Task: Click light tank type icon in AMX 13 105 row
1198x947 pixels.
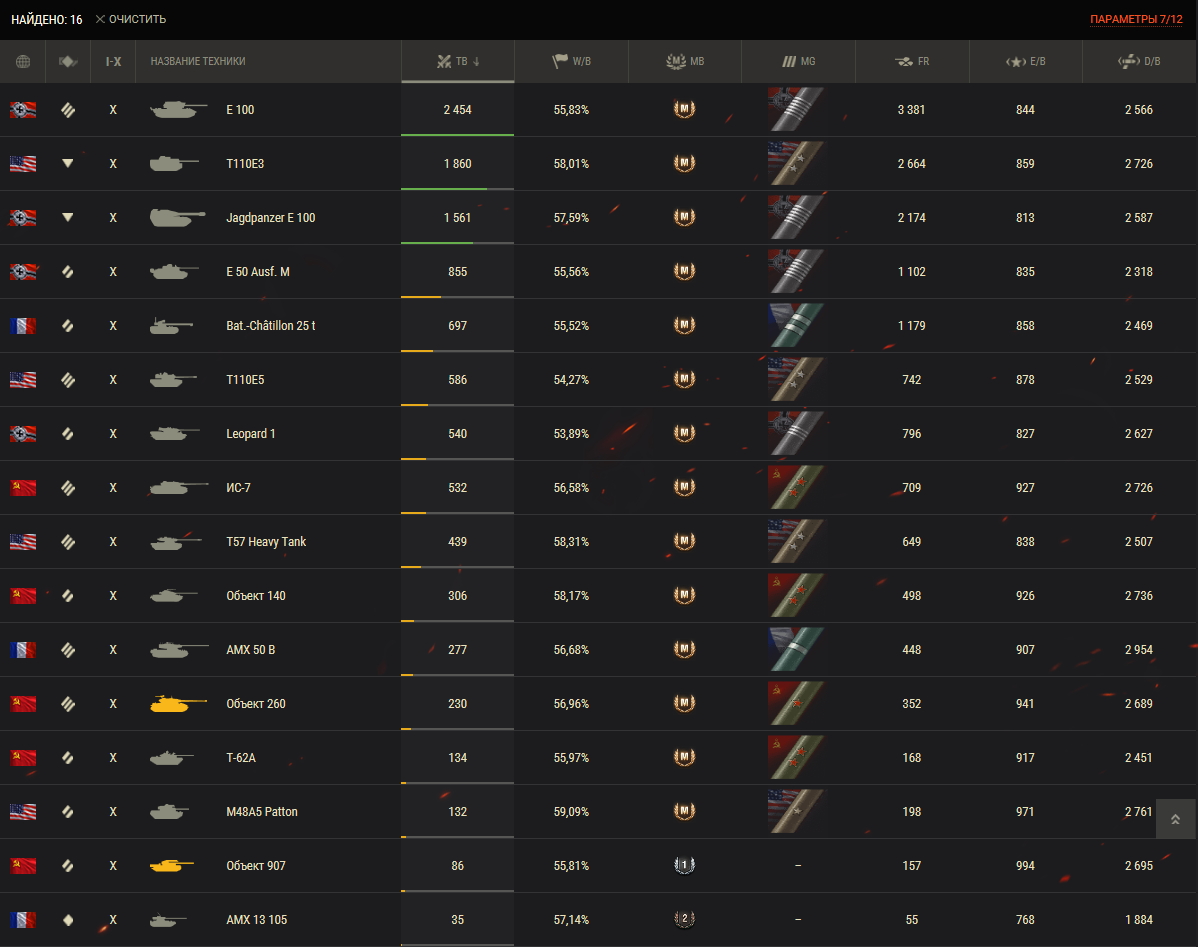Action: (x=68, y=920)
